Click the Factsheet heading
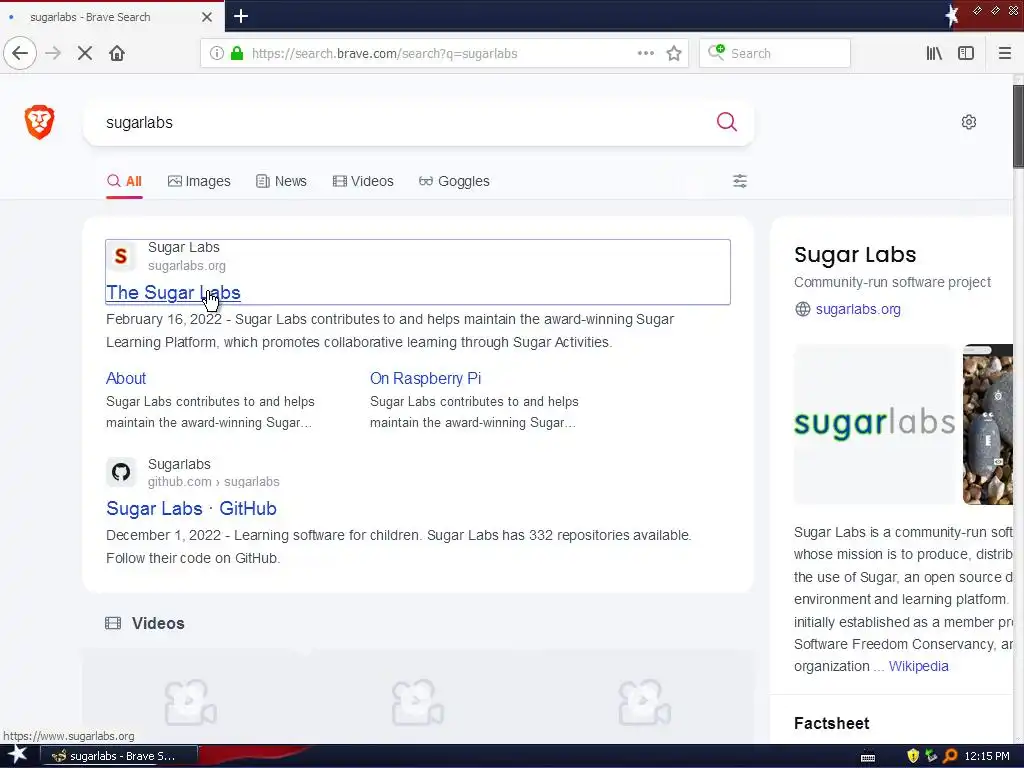Viewport: 1024px width, 768px height. (831, 723)
